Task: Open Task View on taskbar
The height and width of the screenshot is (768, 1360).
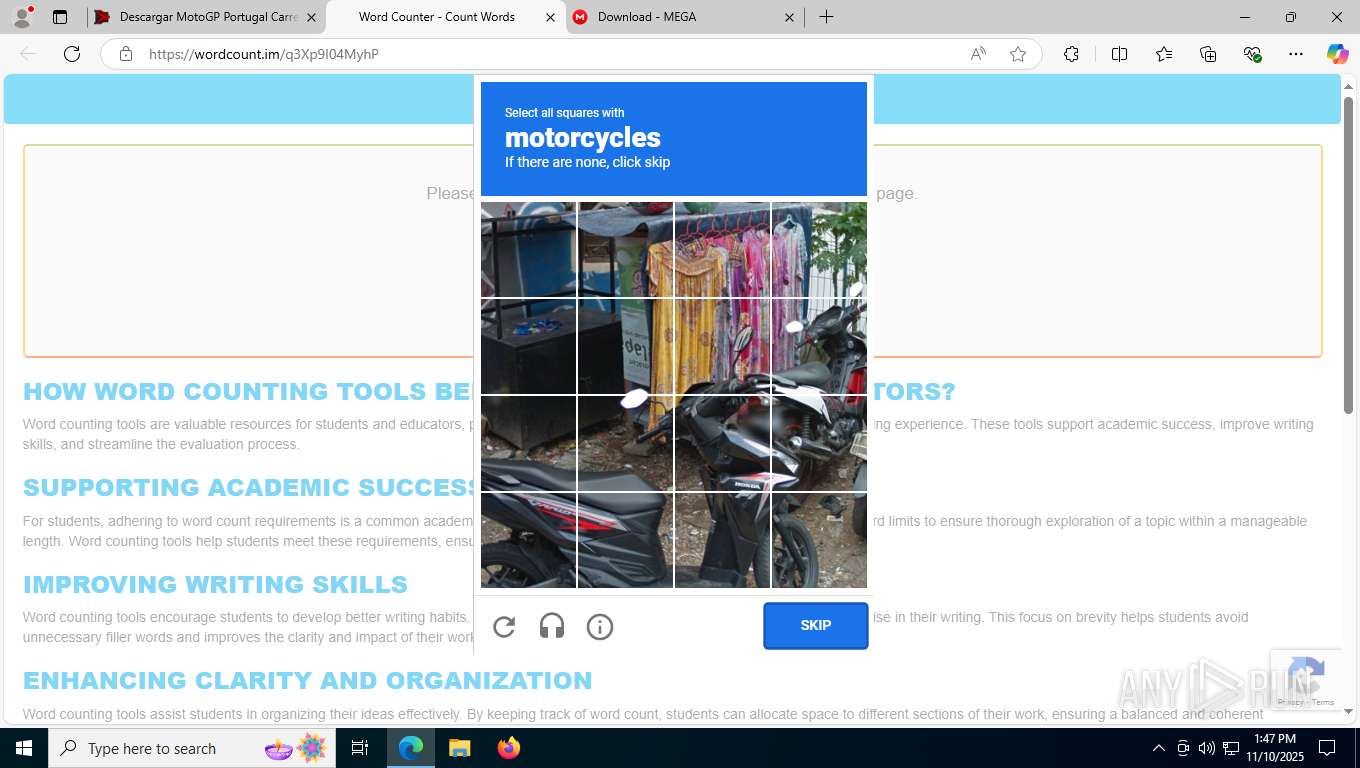Action: 360,748
